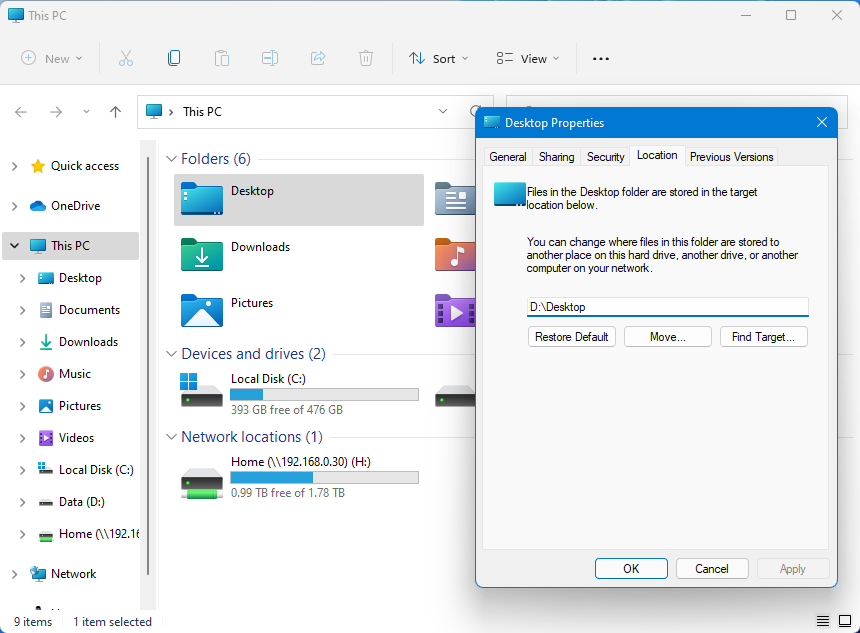Viewport: 860px width, 633px height.
Task: Select the Rename icon in the toolbar
Action: click(270, 58)
